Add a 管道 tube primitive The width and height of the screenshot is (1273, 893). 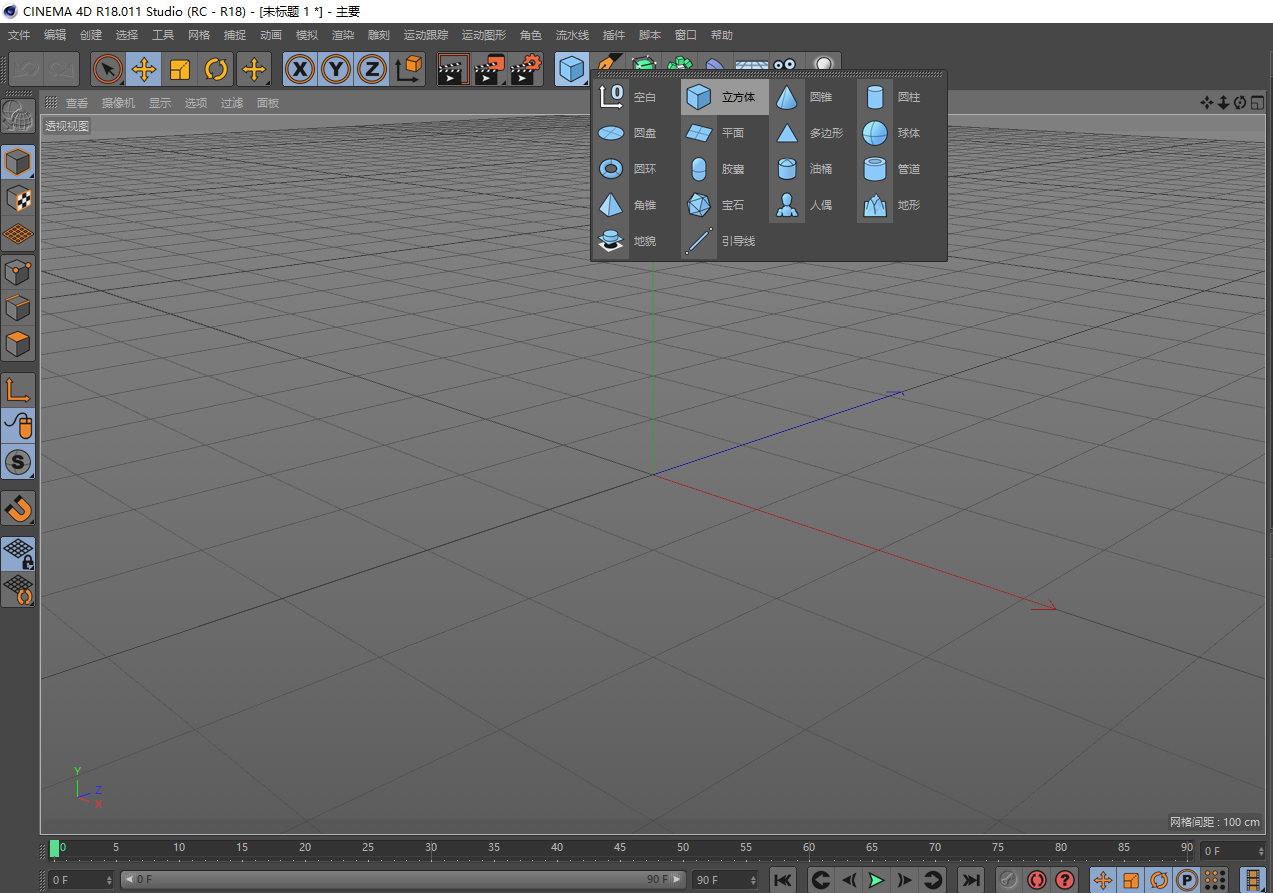point(900,169)
